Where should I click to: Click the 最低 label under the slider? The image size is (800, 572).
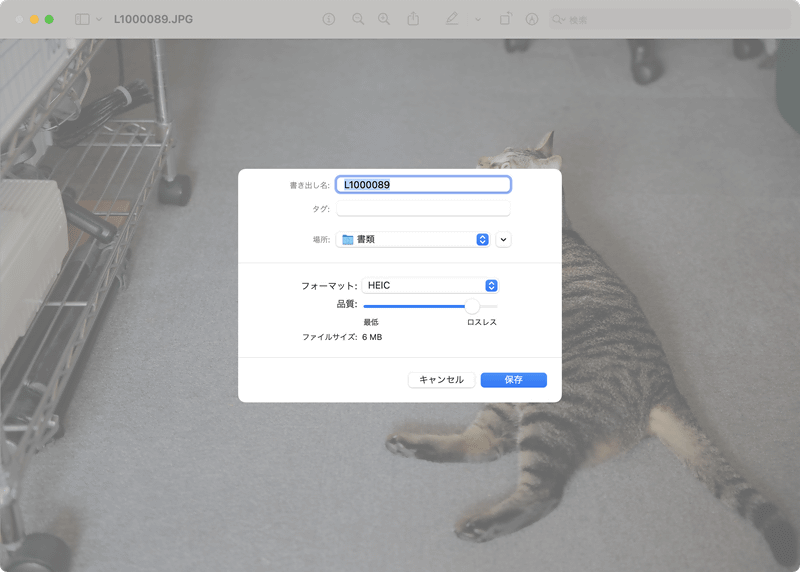pos(371,322)
